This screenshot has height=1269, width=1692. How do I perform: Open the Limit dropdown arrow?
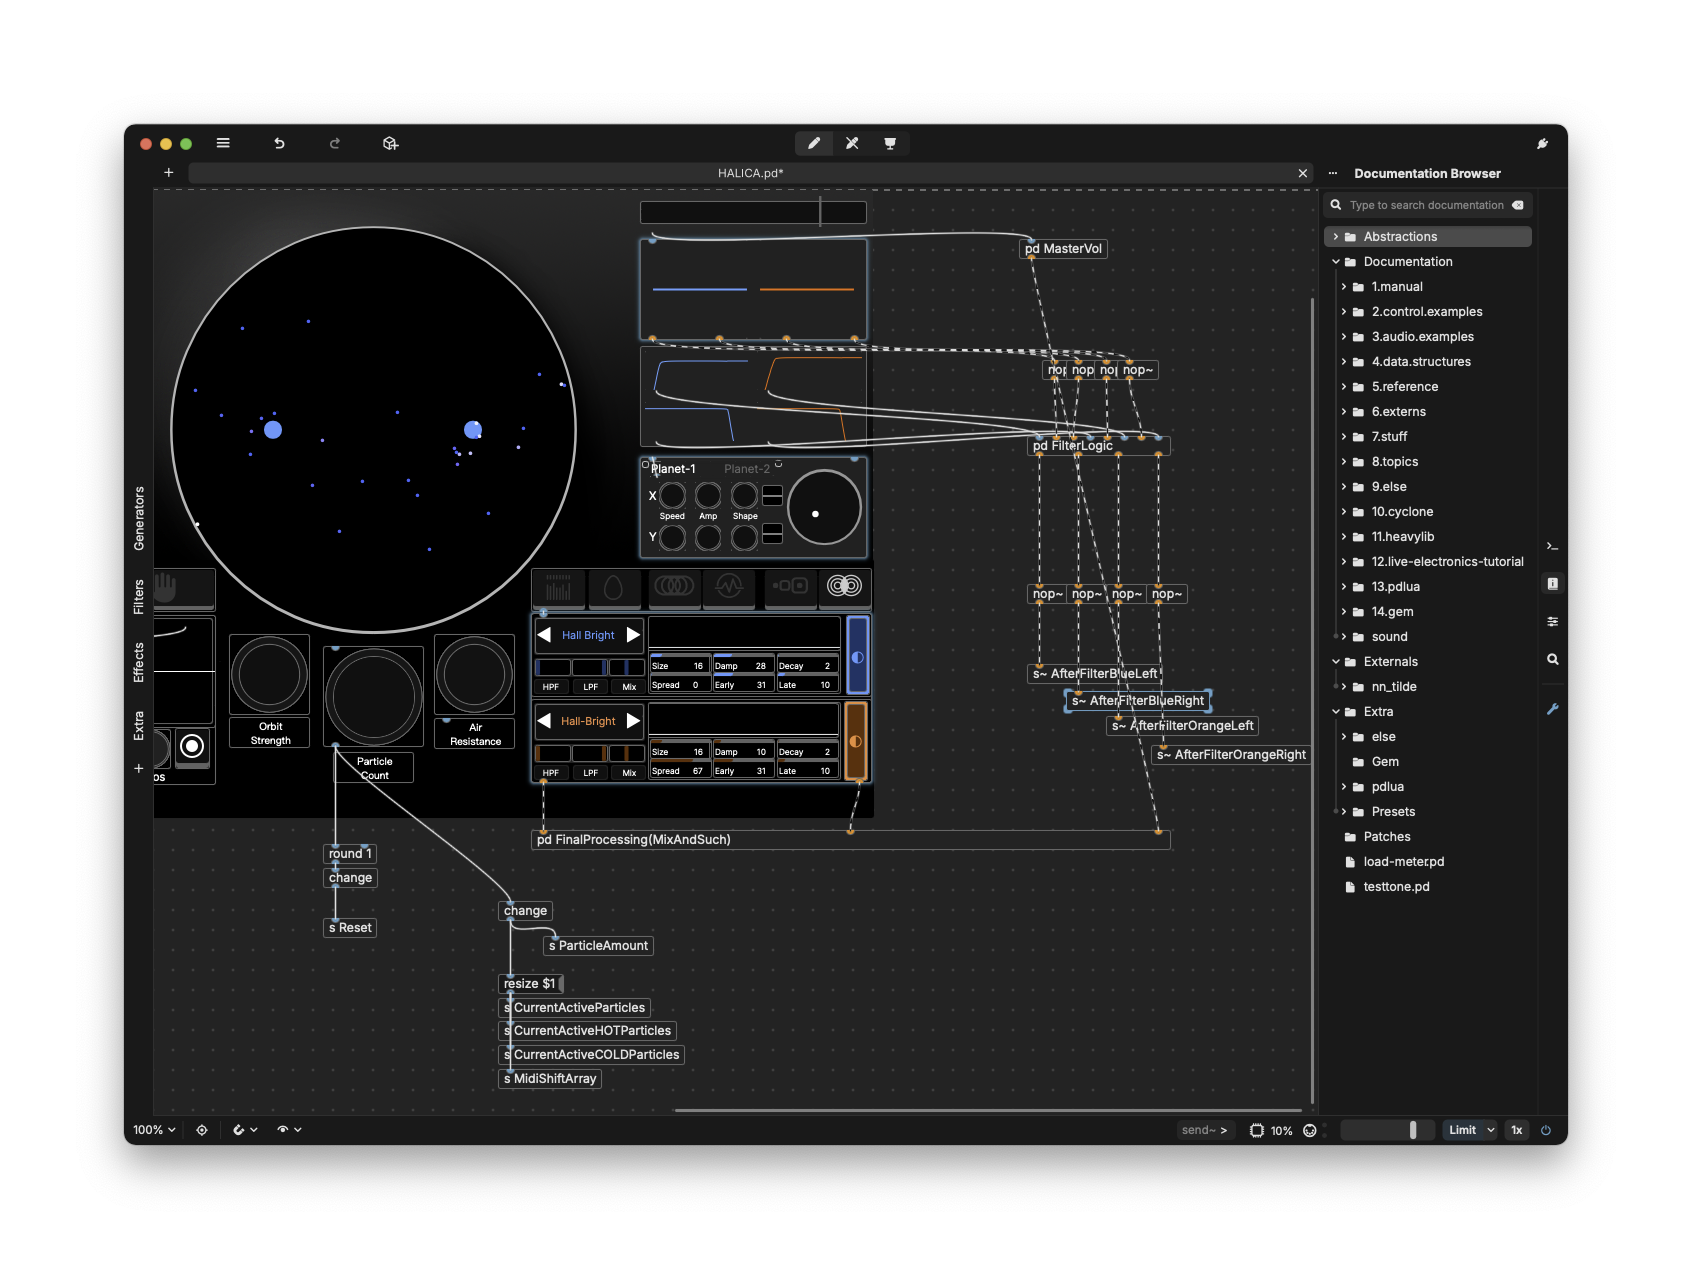(1490, 1130)
